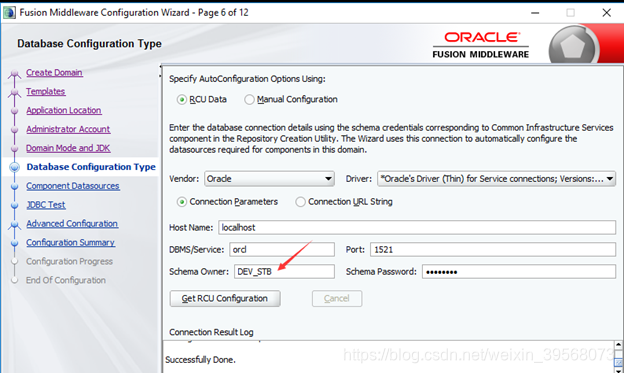Image resolution: width=624 pixels, height=373 pixels.
Task: Click the step bullet beside Advanced Configuration
Action: click(x=15, y=225)
